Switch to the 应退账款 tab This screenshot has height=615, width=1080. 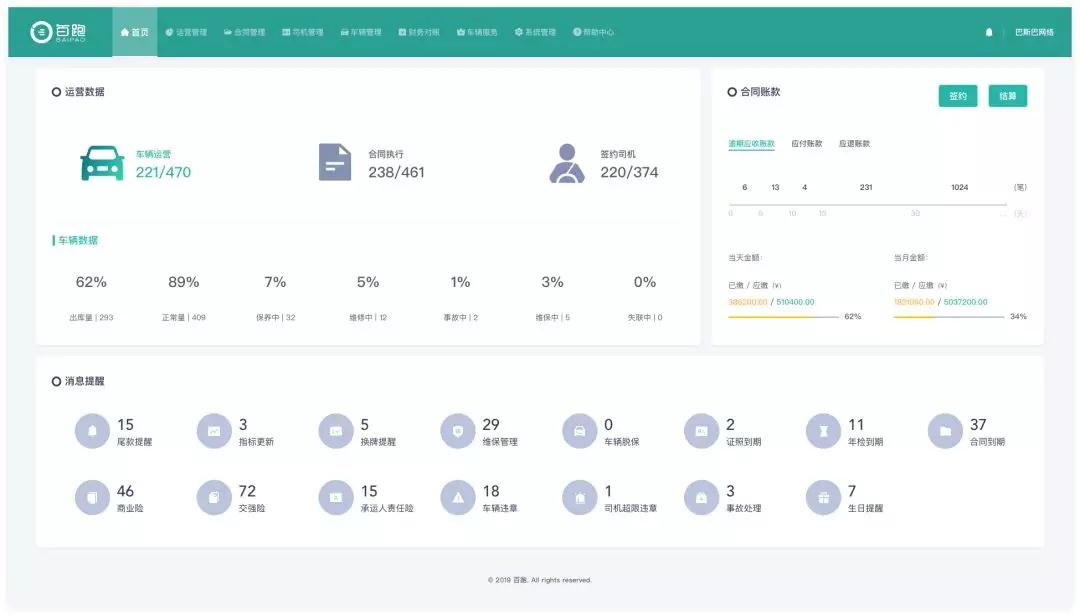click(x=854, y=144)
